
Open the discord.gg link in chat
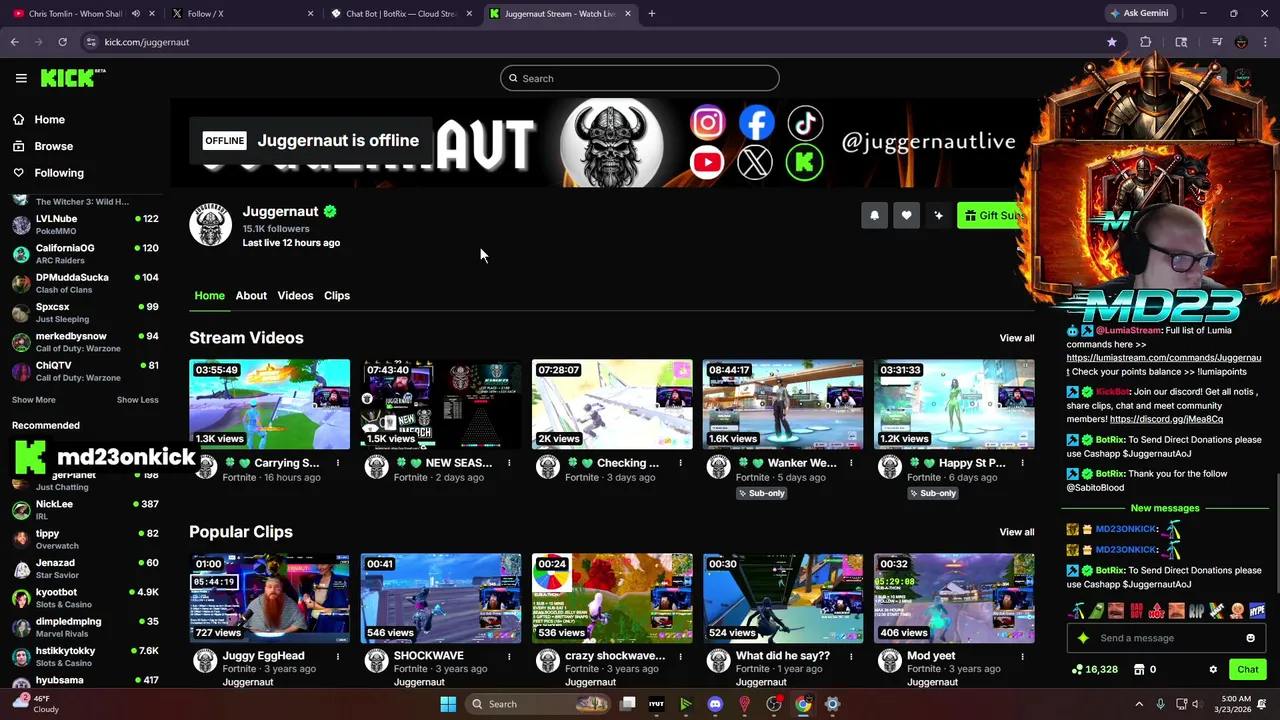tap(1166, 419)
